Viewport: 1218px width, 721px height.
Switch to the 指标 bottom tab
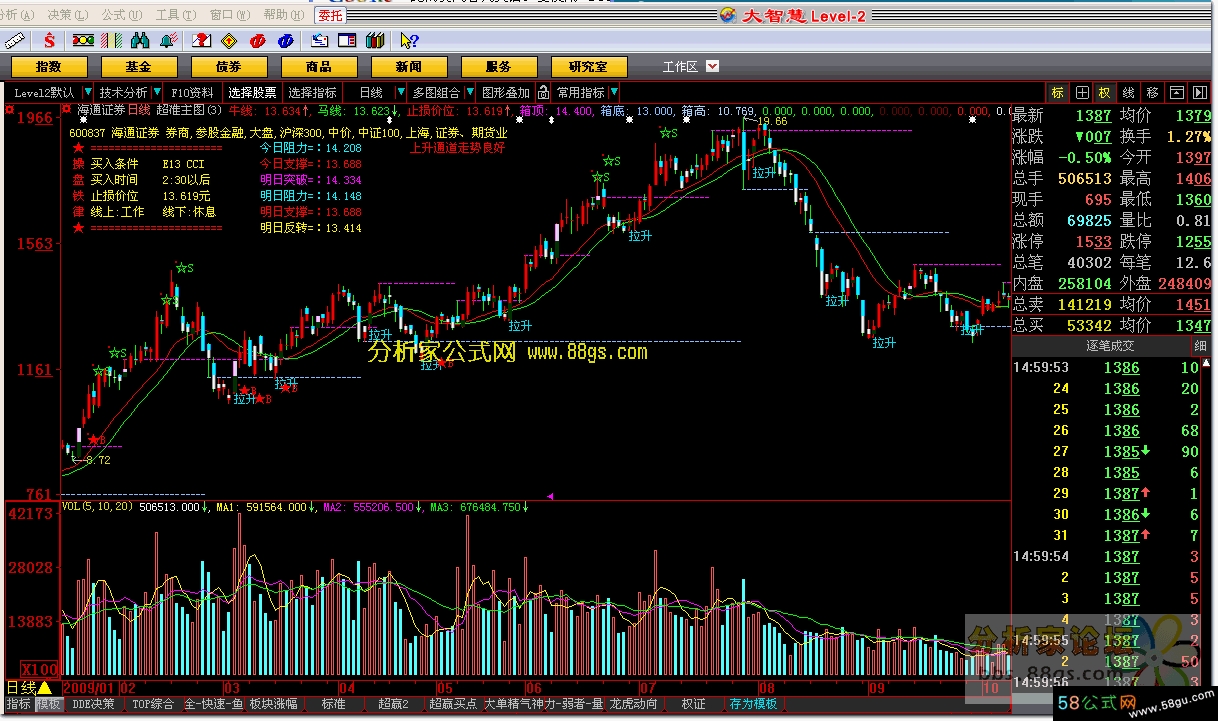pos(18,704)
